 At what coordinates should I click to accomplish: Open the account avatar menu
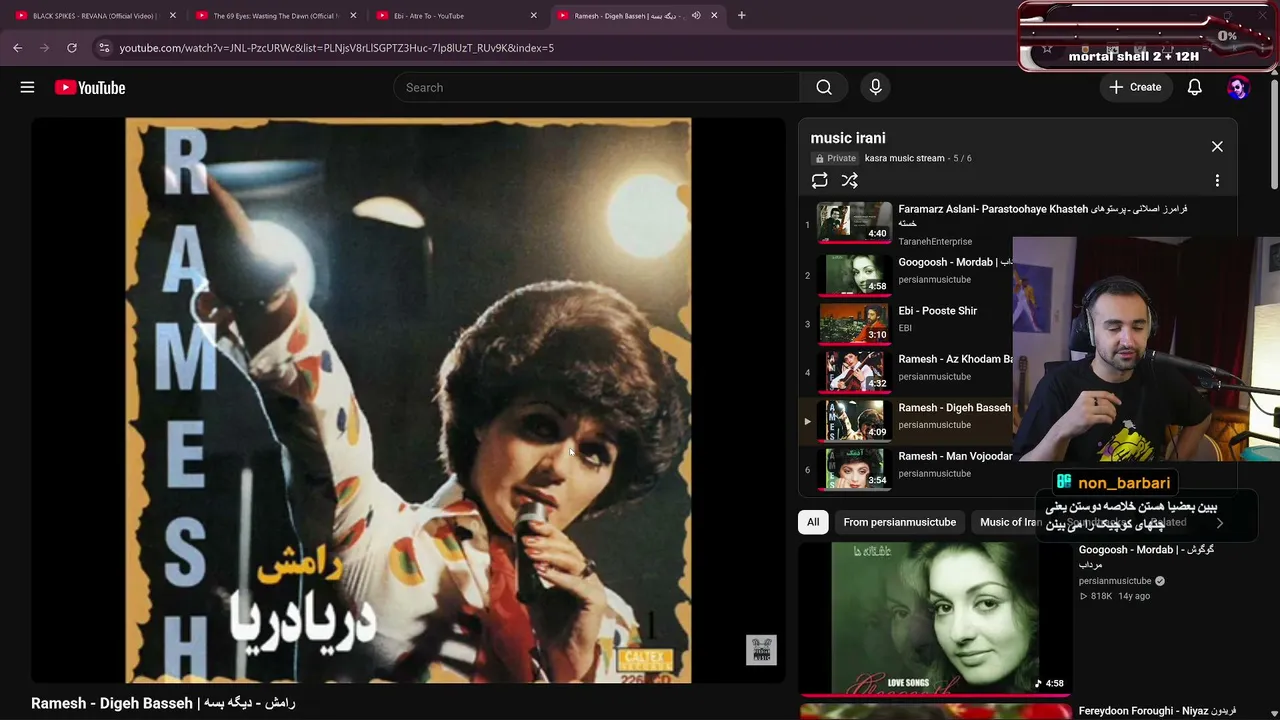click(x=1238, y=87)
